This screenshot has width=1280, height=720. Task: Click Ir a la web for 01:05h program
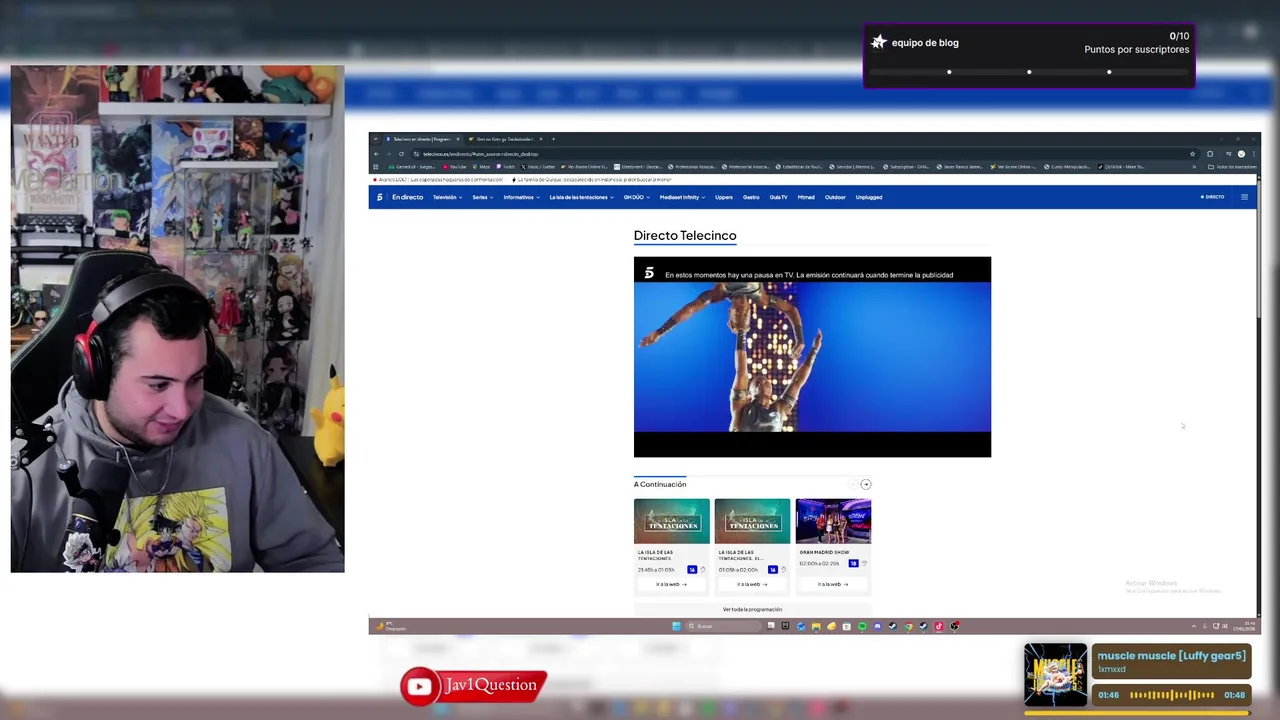coord(752,584)
